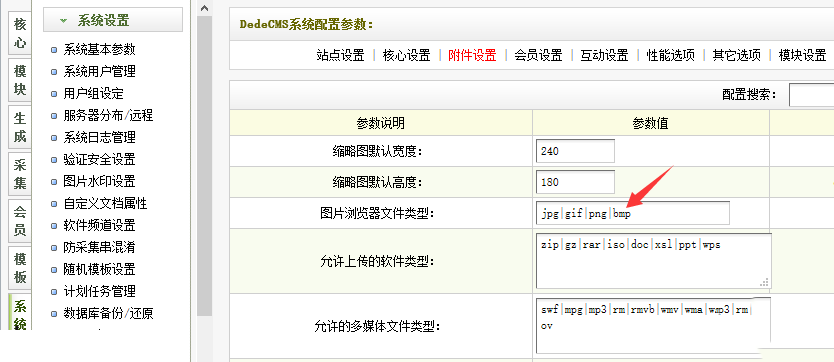This screenshot has height=362, width=834.
Task: Click the 图片浏览器文件类型 label
Action: pos(377,213)
